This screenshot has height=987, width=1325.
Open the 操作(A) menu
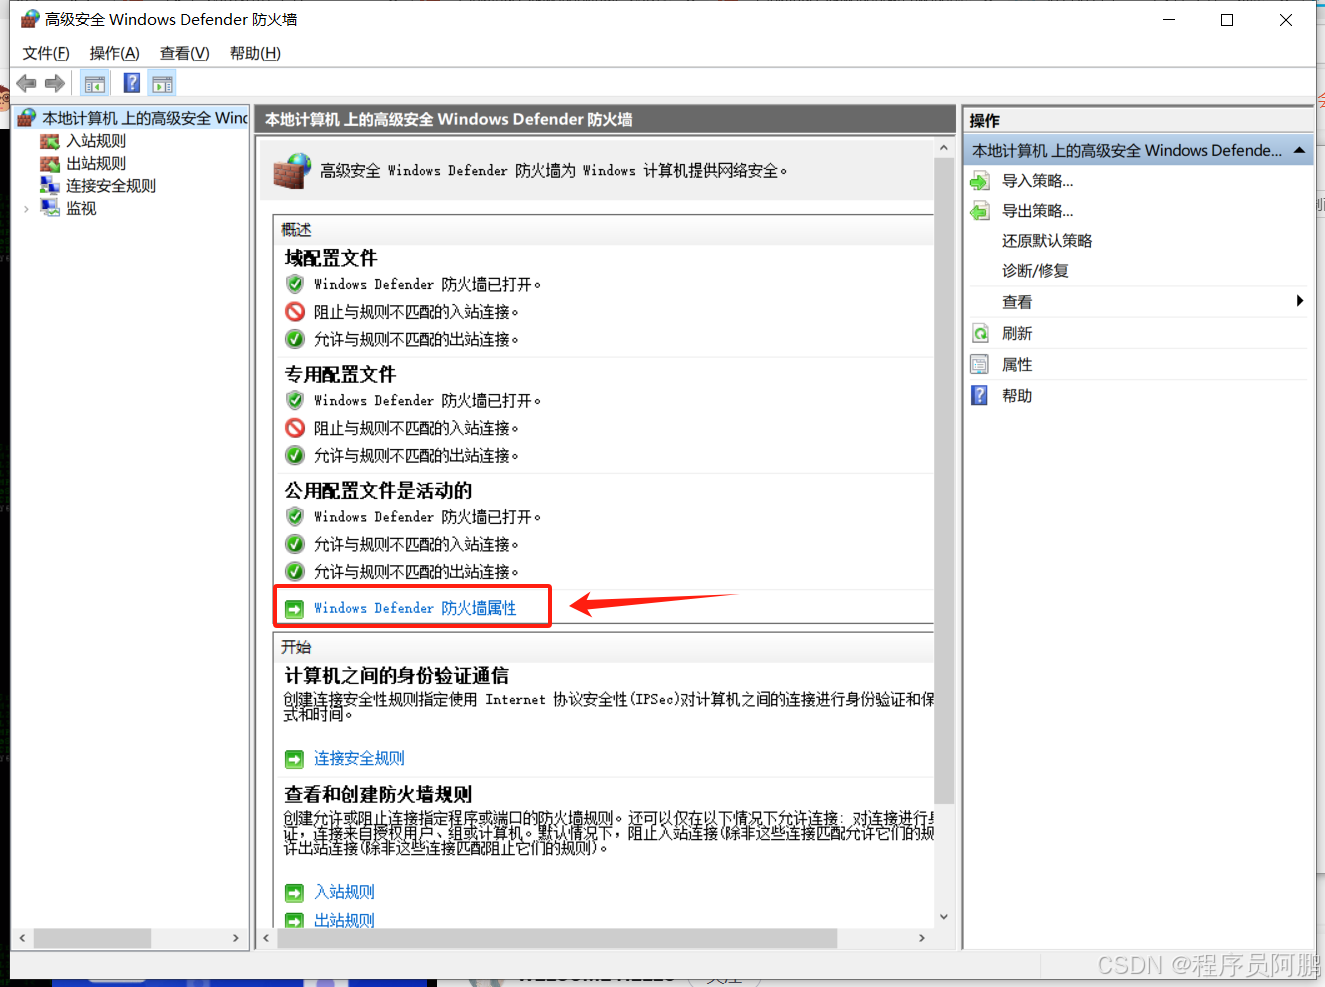pos(115,53)
